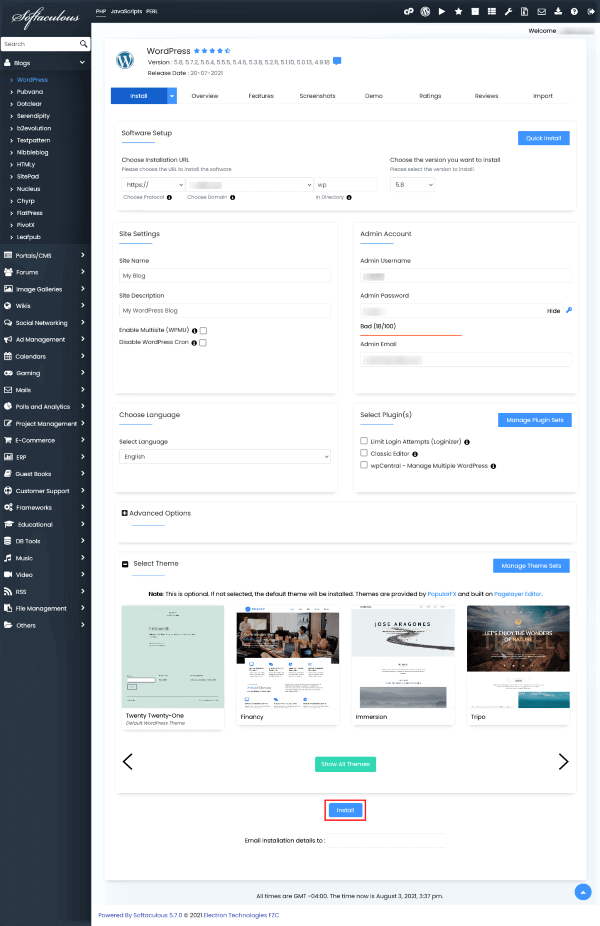Open WordPress manager icon in top toolbar
The height and width of the screenshot is (926, 600).
coord(425,11)
